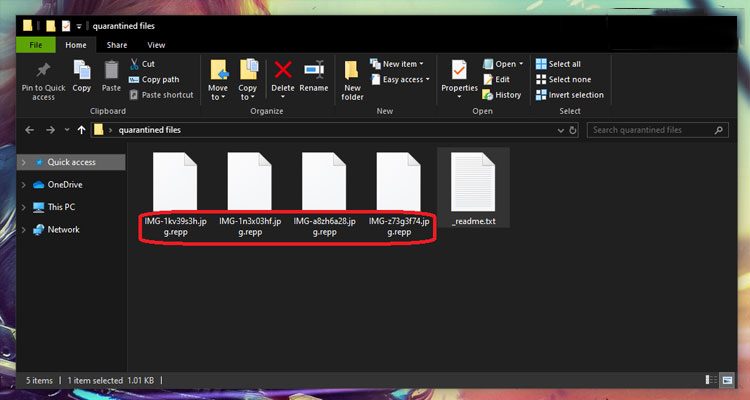Switch to details view layout
This screenshot has height=400, width=750.
[x=711, y=380]
